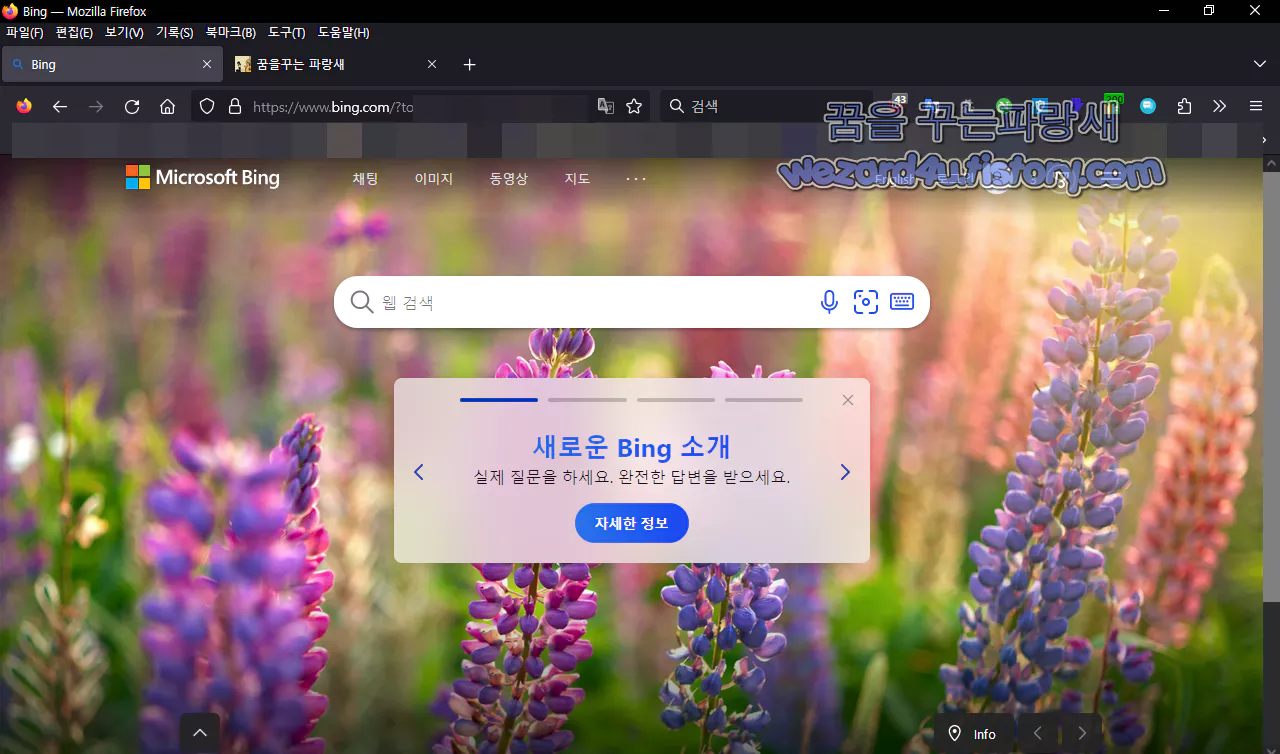Screen dimensions: 1280x754
Task: Show next background image arrow next to Info
Action: 1081,734
